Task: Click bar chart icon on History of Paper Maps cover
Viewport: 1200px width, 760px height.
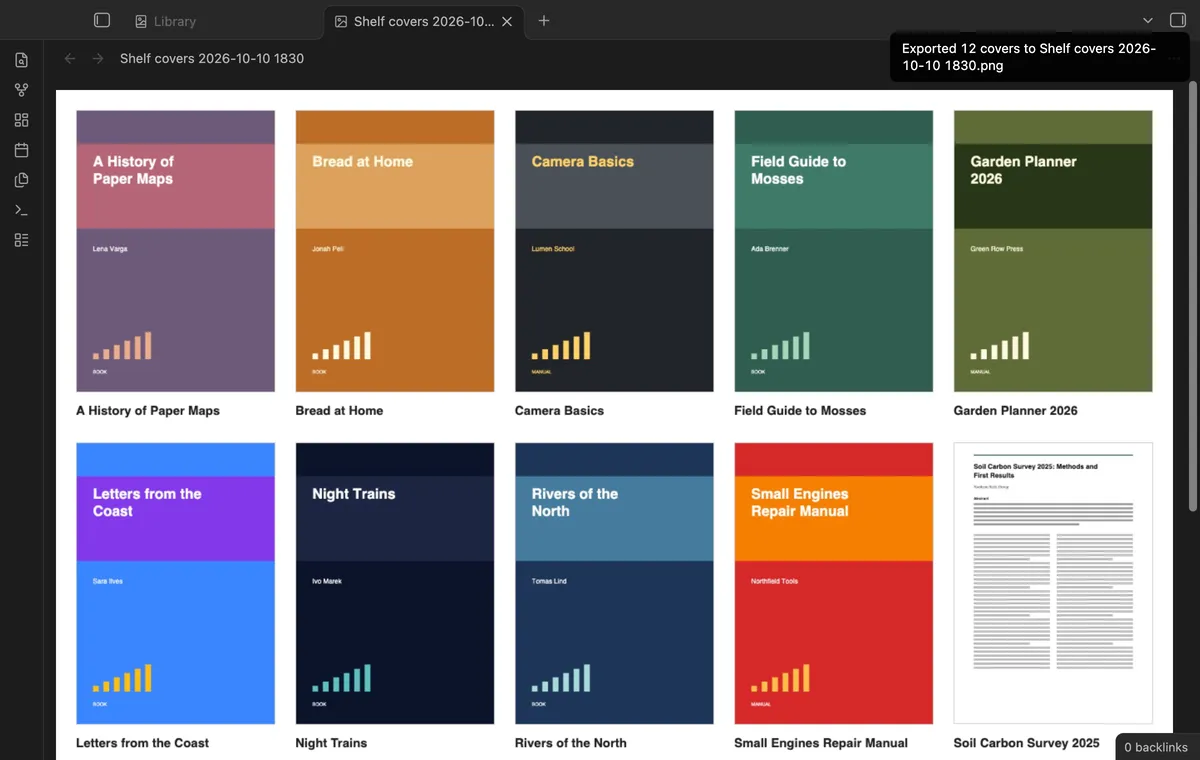Action: pos(122,346)
